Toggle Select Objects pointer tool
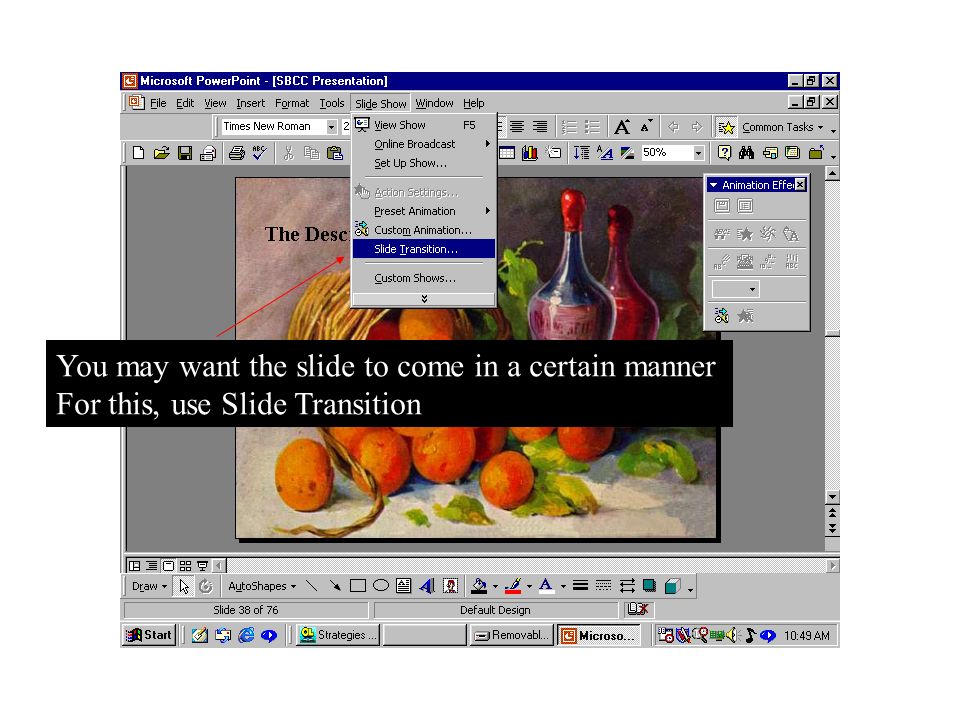 (184, 587)
